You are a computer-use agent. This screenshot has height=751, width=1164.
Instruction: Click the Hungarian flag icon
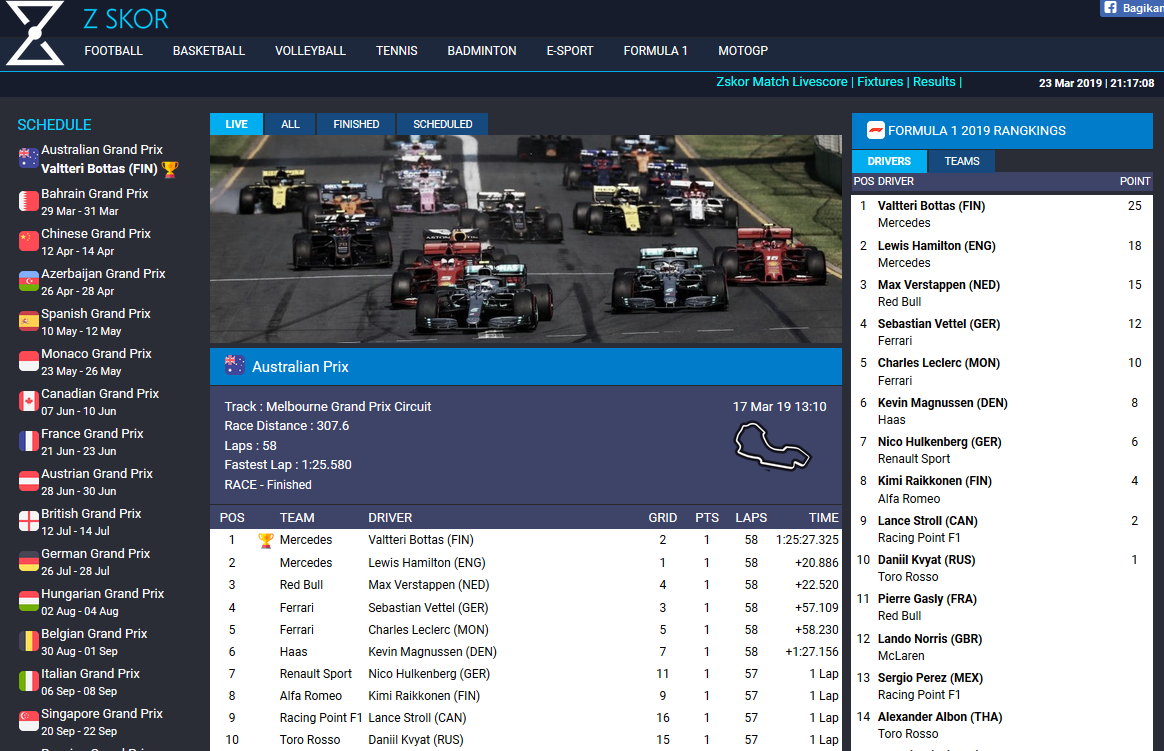28,603
